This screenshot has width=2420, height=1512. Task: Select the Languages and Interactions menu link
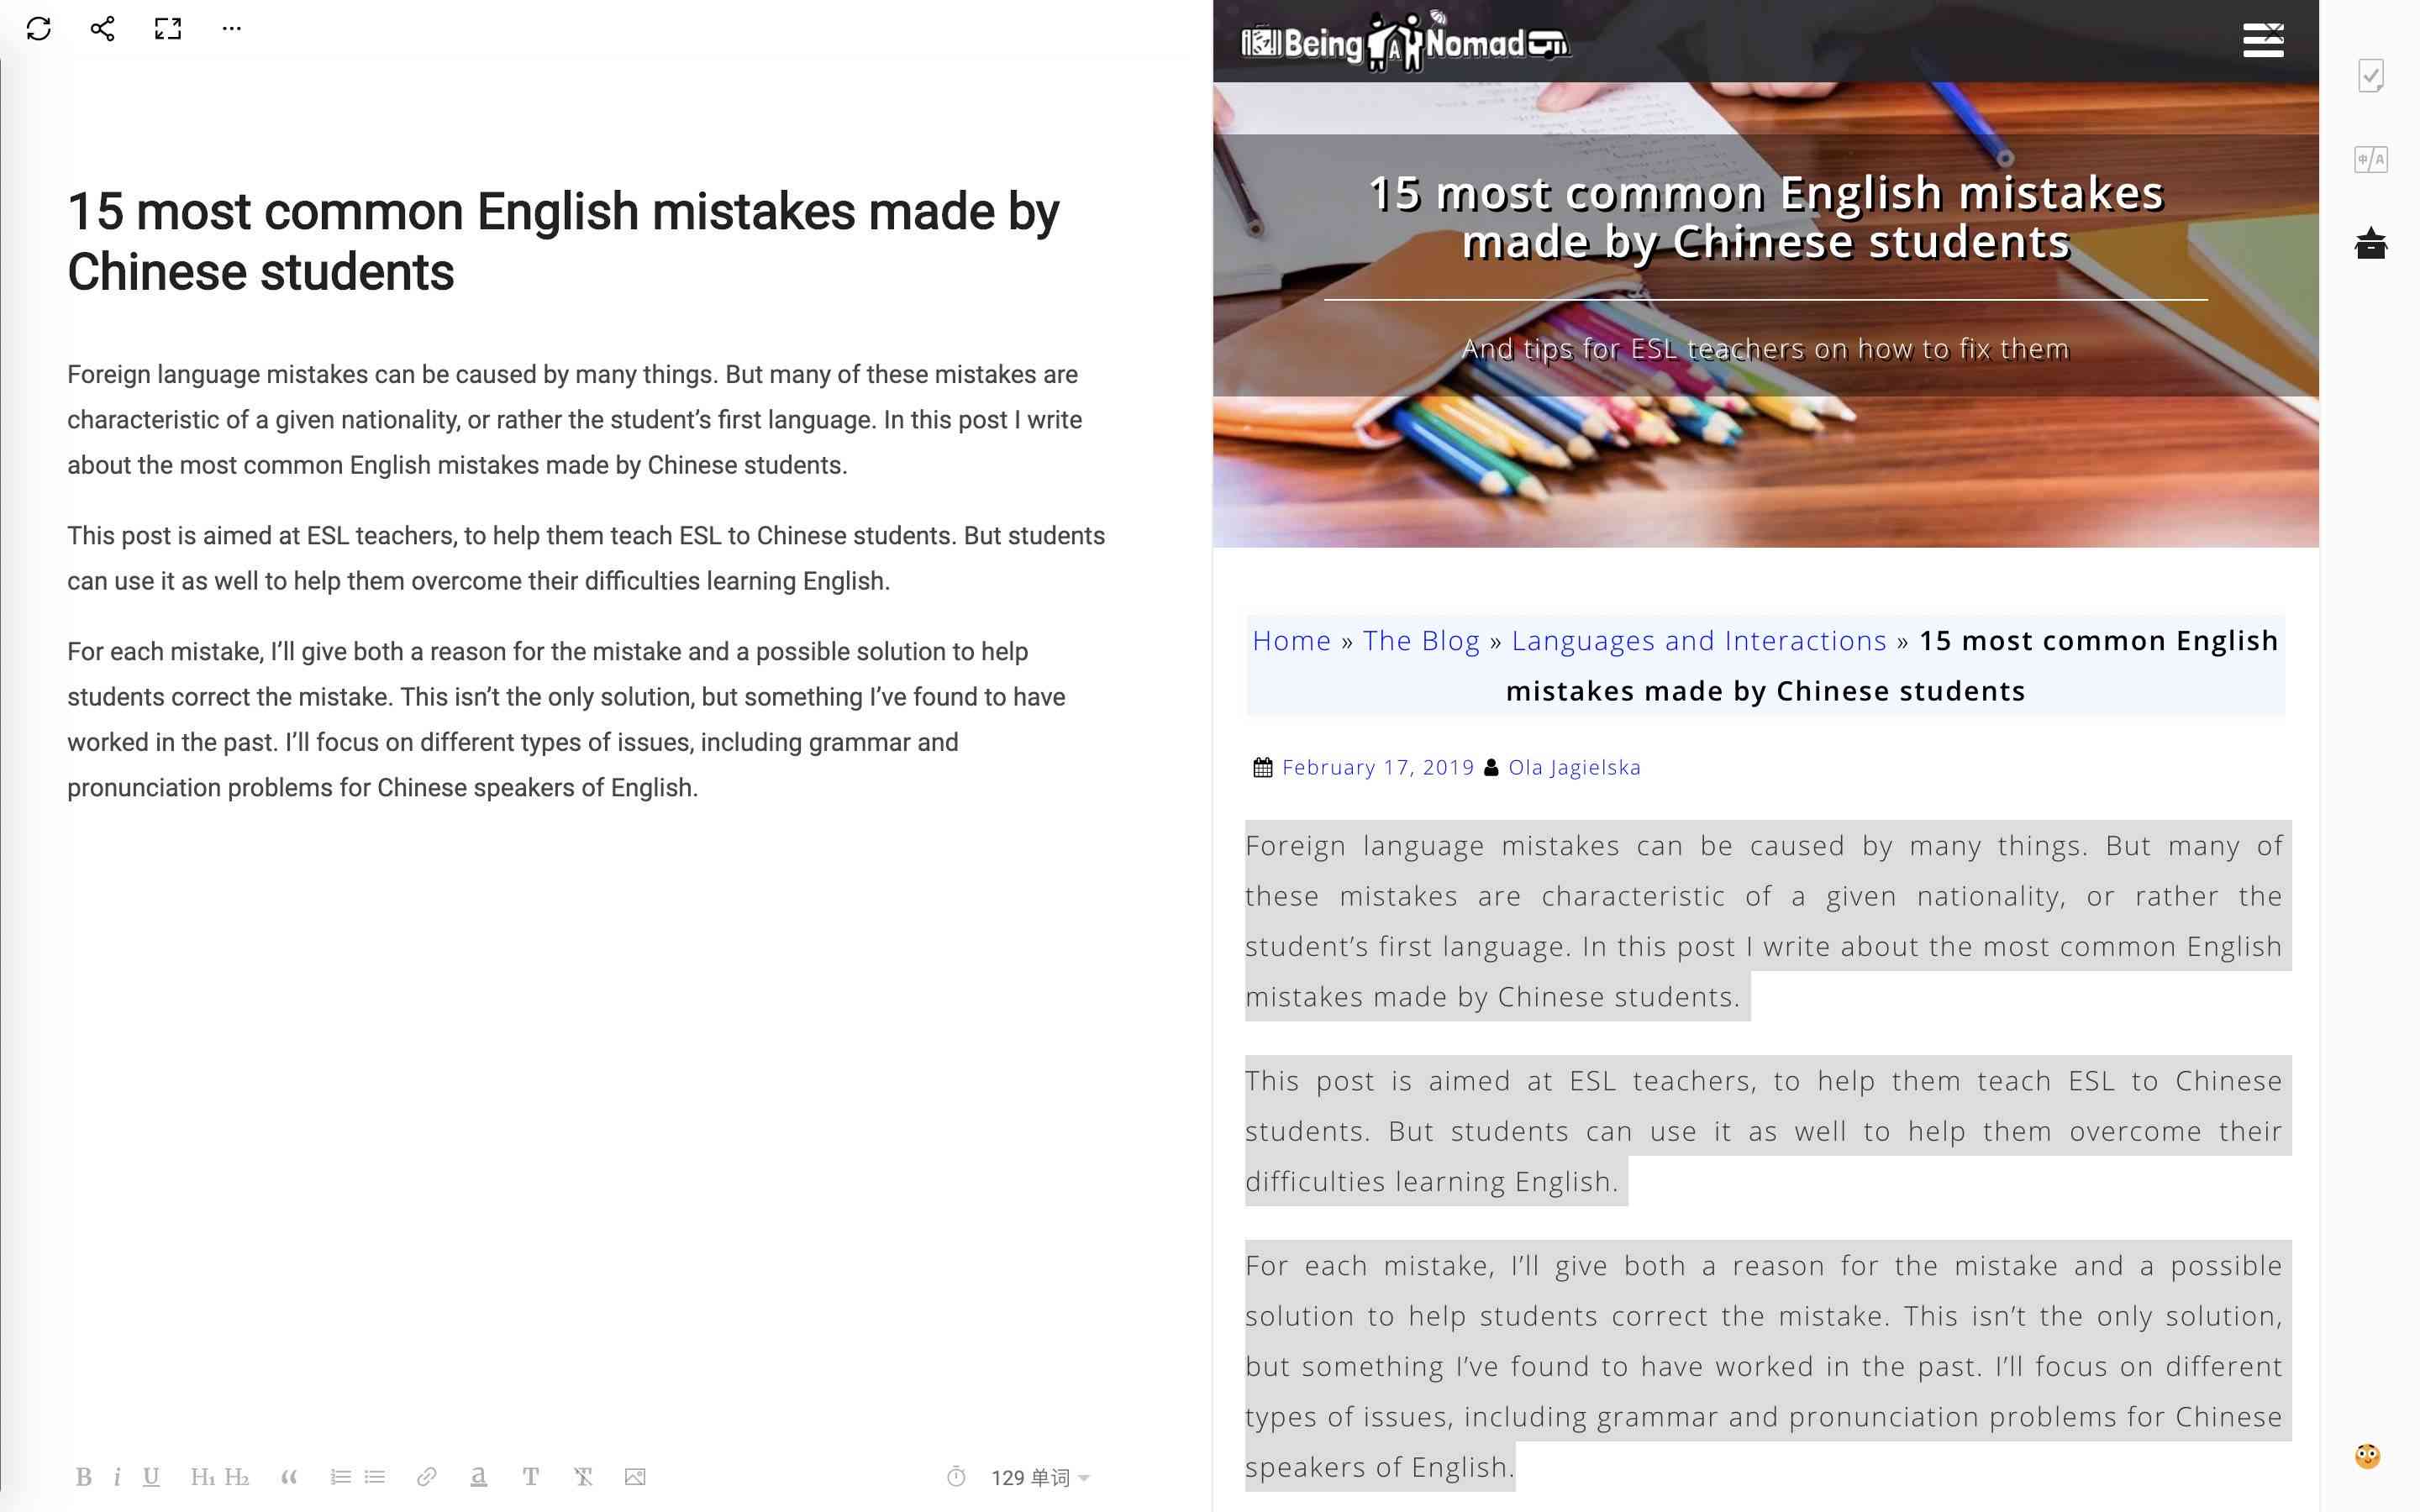[1697, 639]
